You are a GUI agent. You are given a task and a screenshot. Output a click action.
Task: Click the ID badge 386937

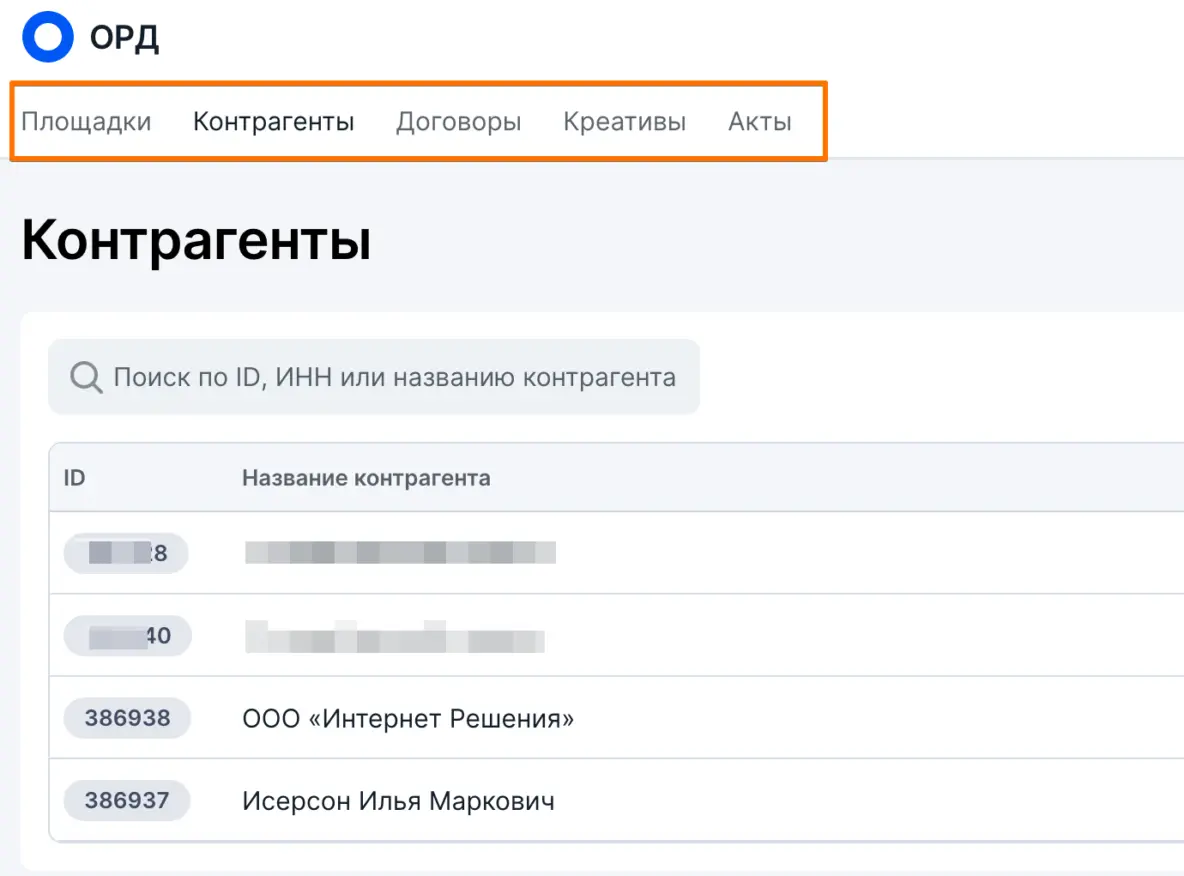(127, 800)
